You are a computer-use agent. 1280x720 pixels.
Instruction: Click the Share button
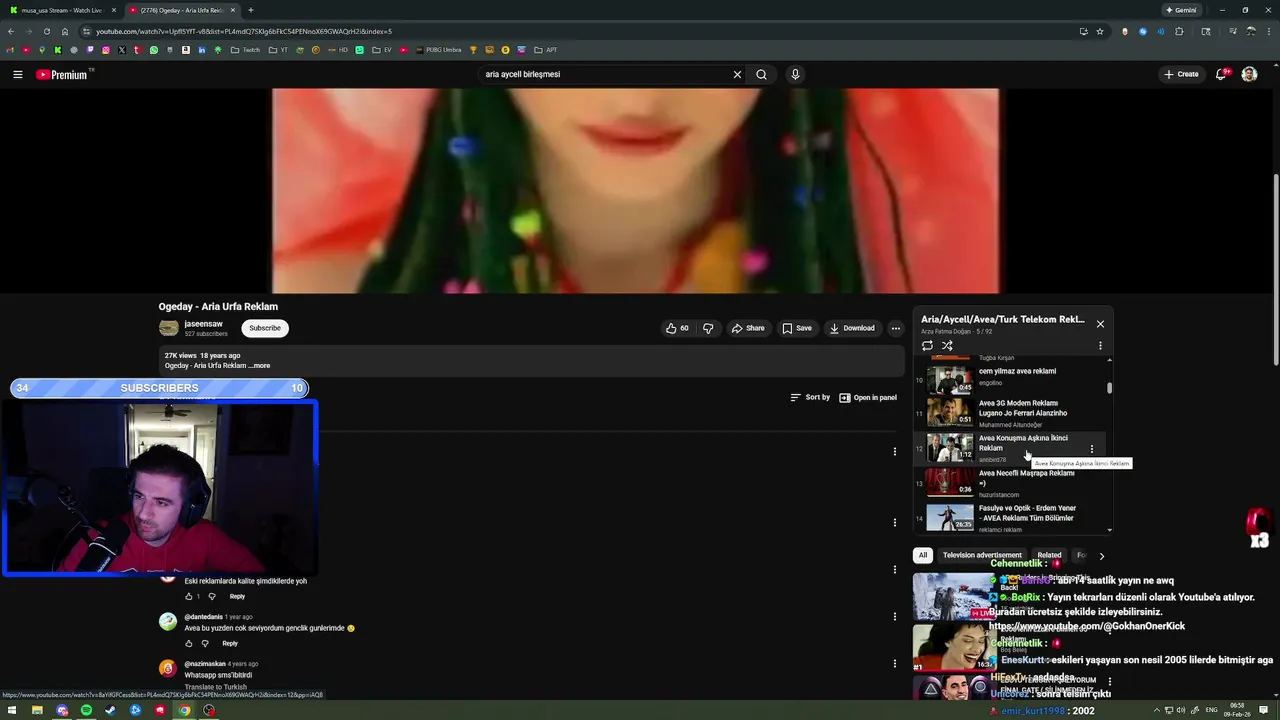click(748, 328)
